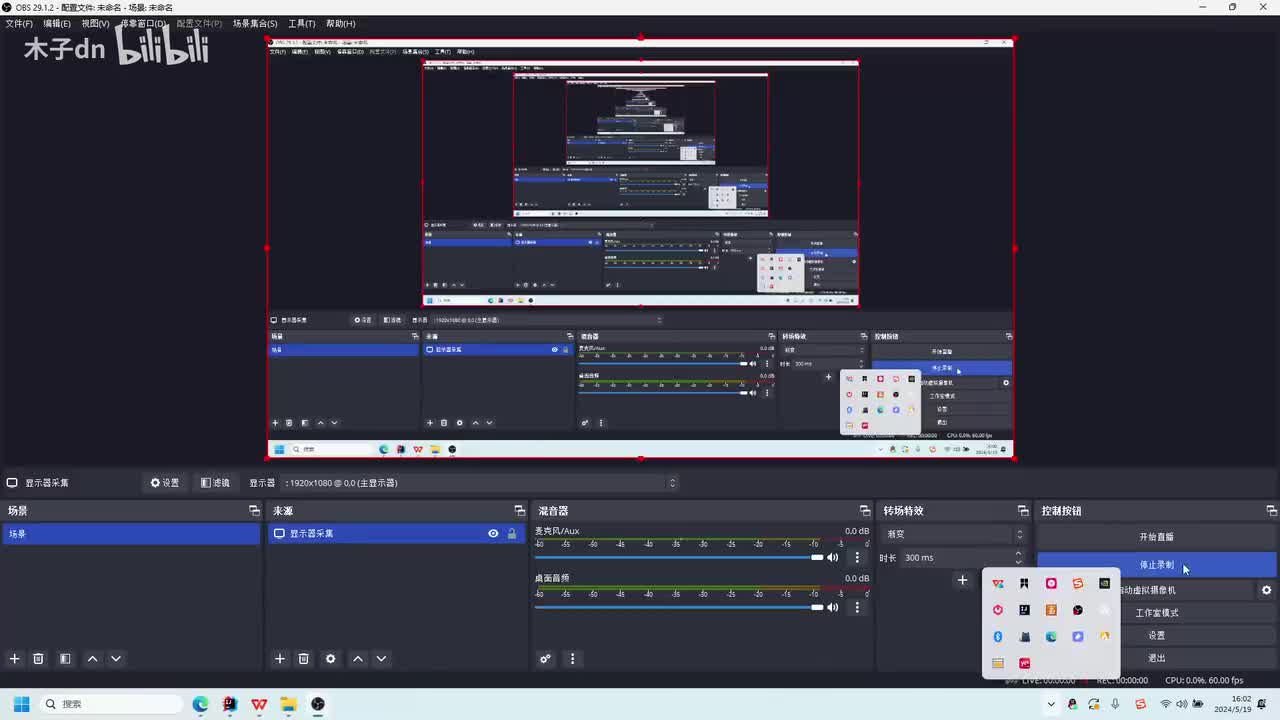1280x720 pixels.
Task: Mute the 麦克风/Aux audio channel
Action: click(833, 557)
